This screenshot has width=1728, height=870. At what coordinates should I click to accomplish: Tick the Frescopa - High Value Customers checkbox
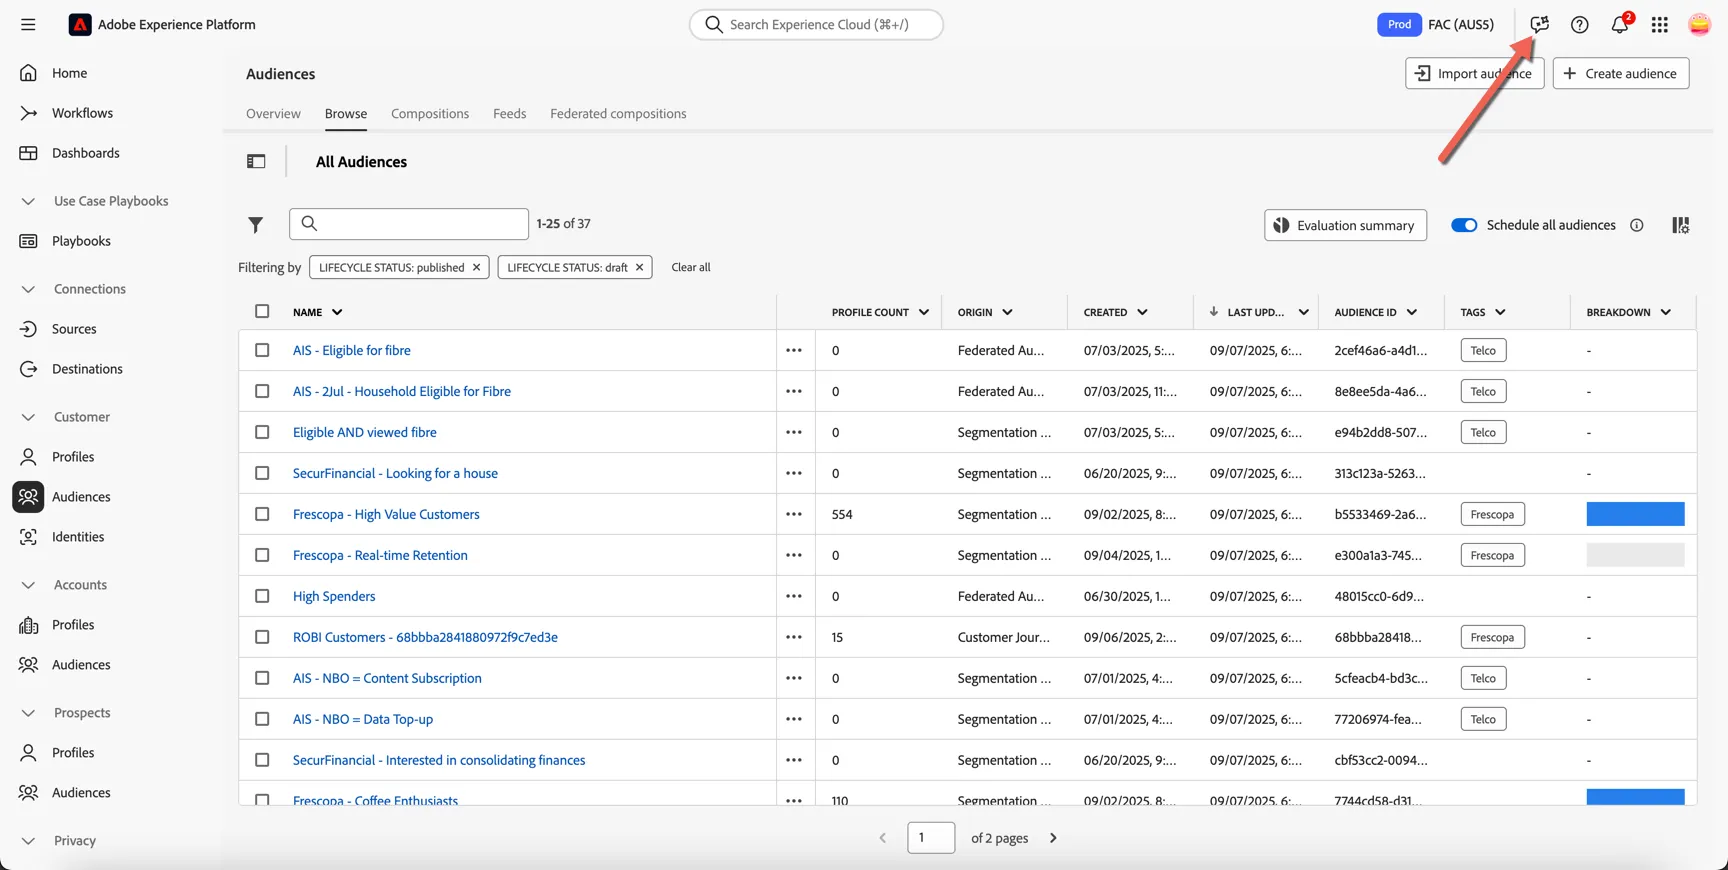pos(262,514)
